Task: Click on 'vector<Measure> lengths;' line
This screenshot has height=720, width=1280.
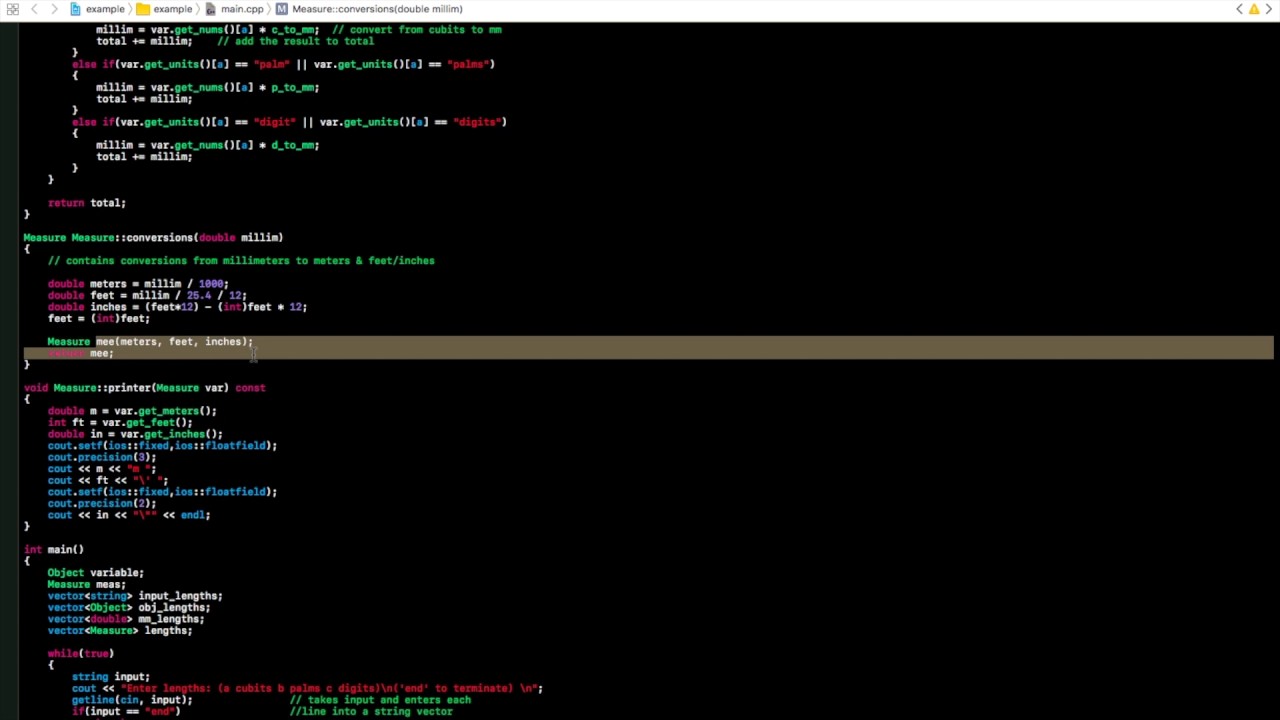Action: point(120,630)
